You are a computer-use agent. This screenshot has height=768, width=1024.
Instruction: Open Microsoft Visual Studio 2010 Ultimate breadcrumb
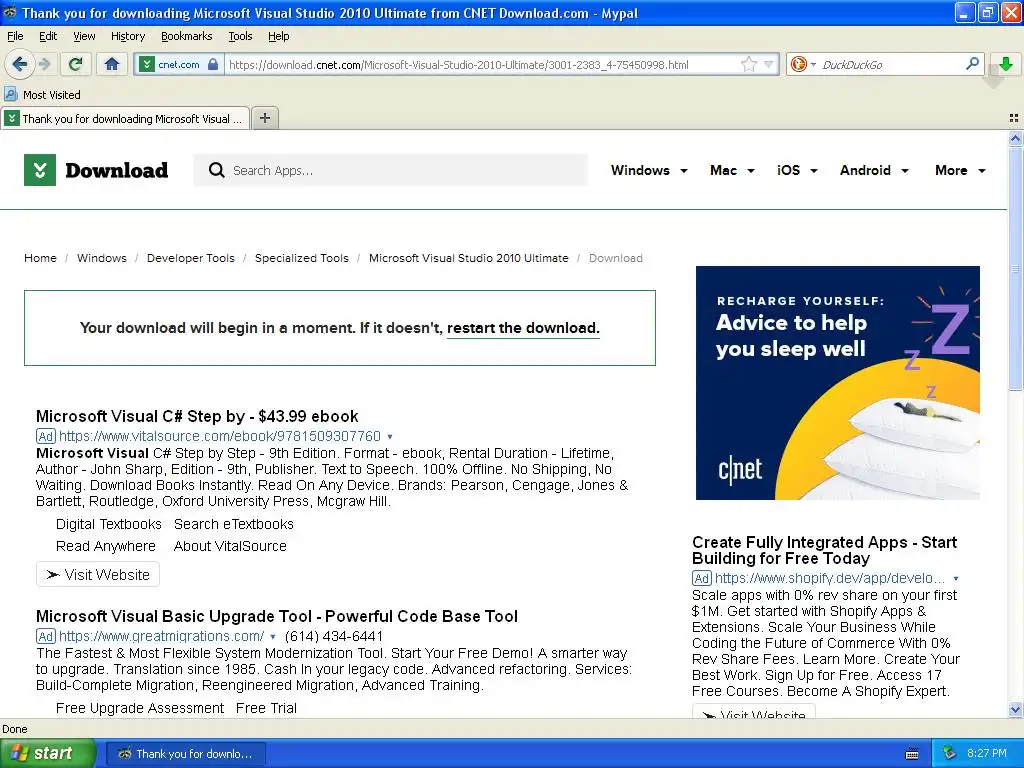[468, 258]
